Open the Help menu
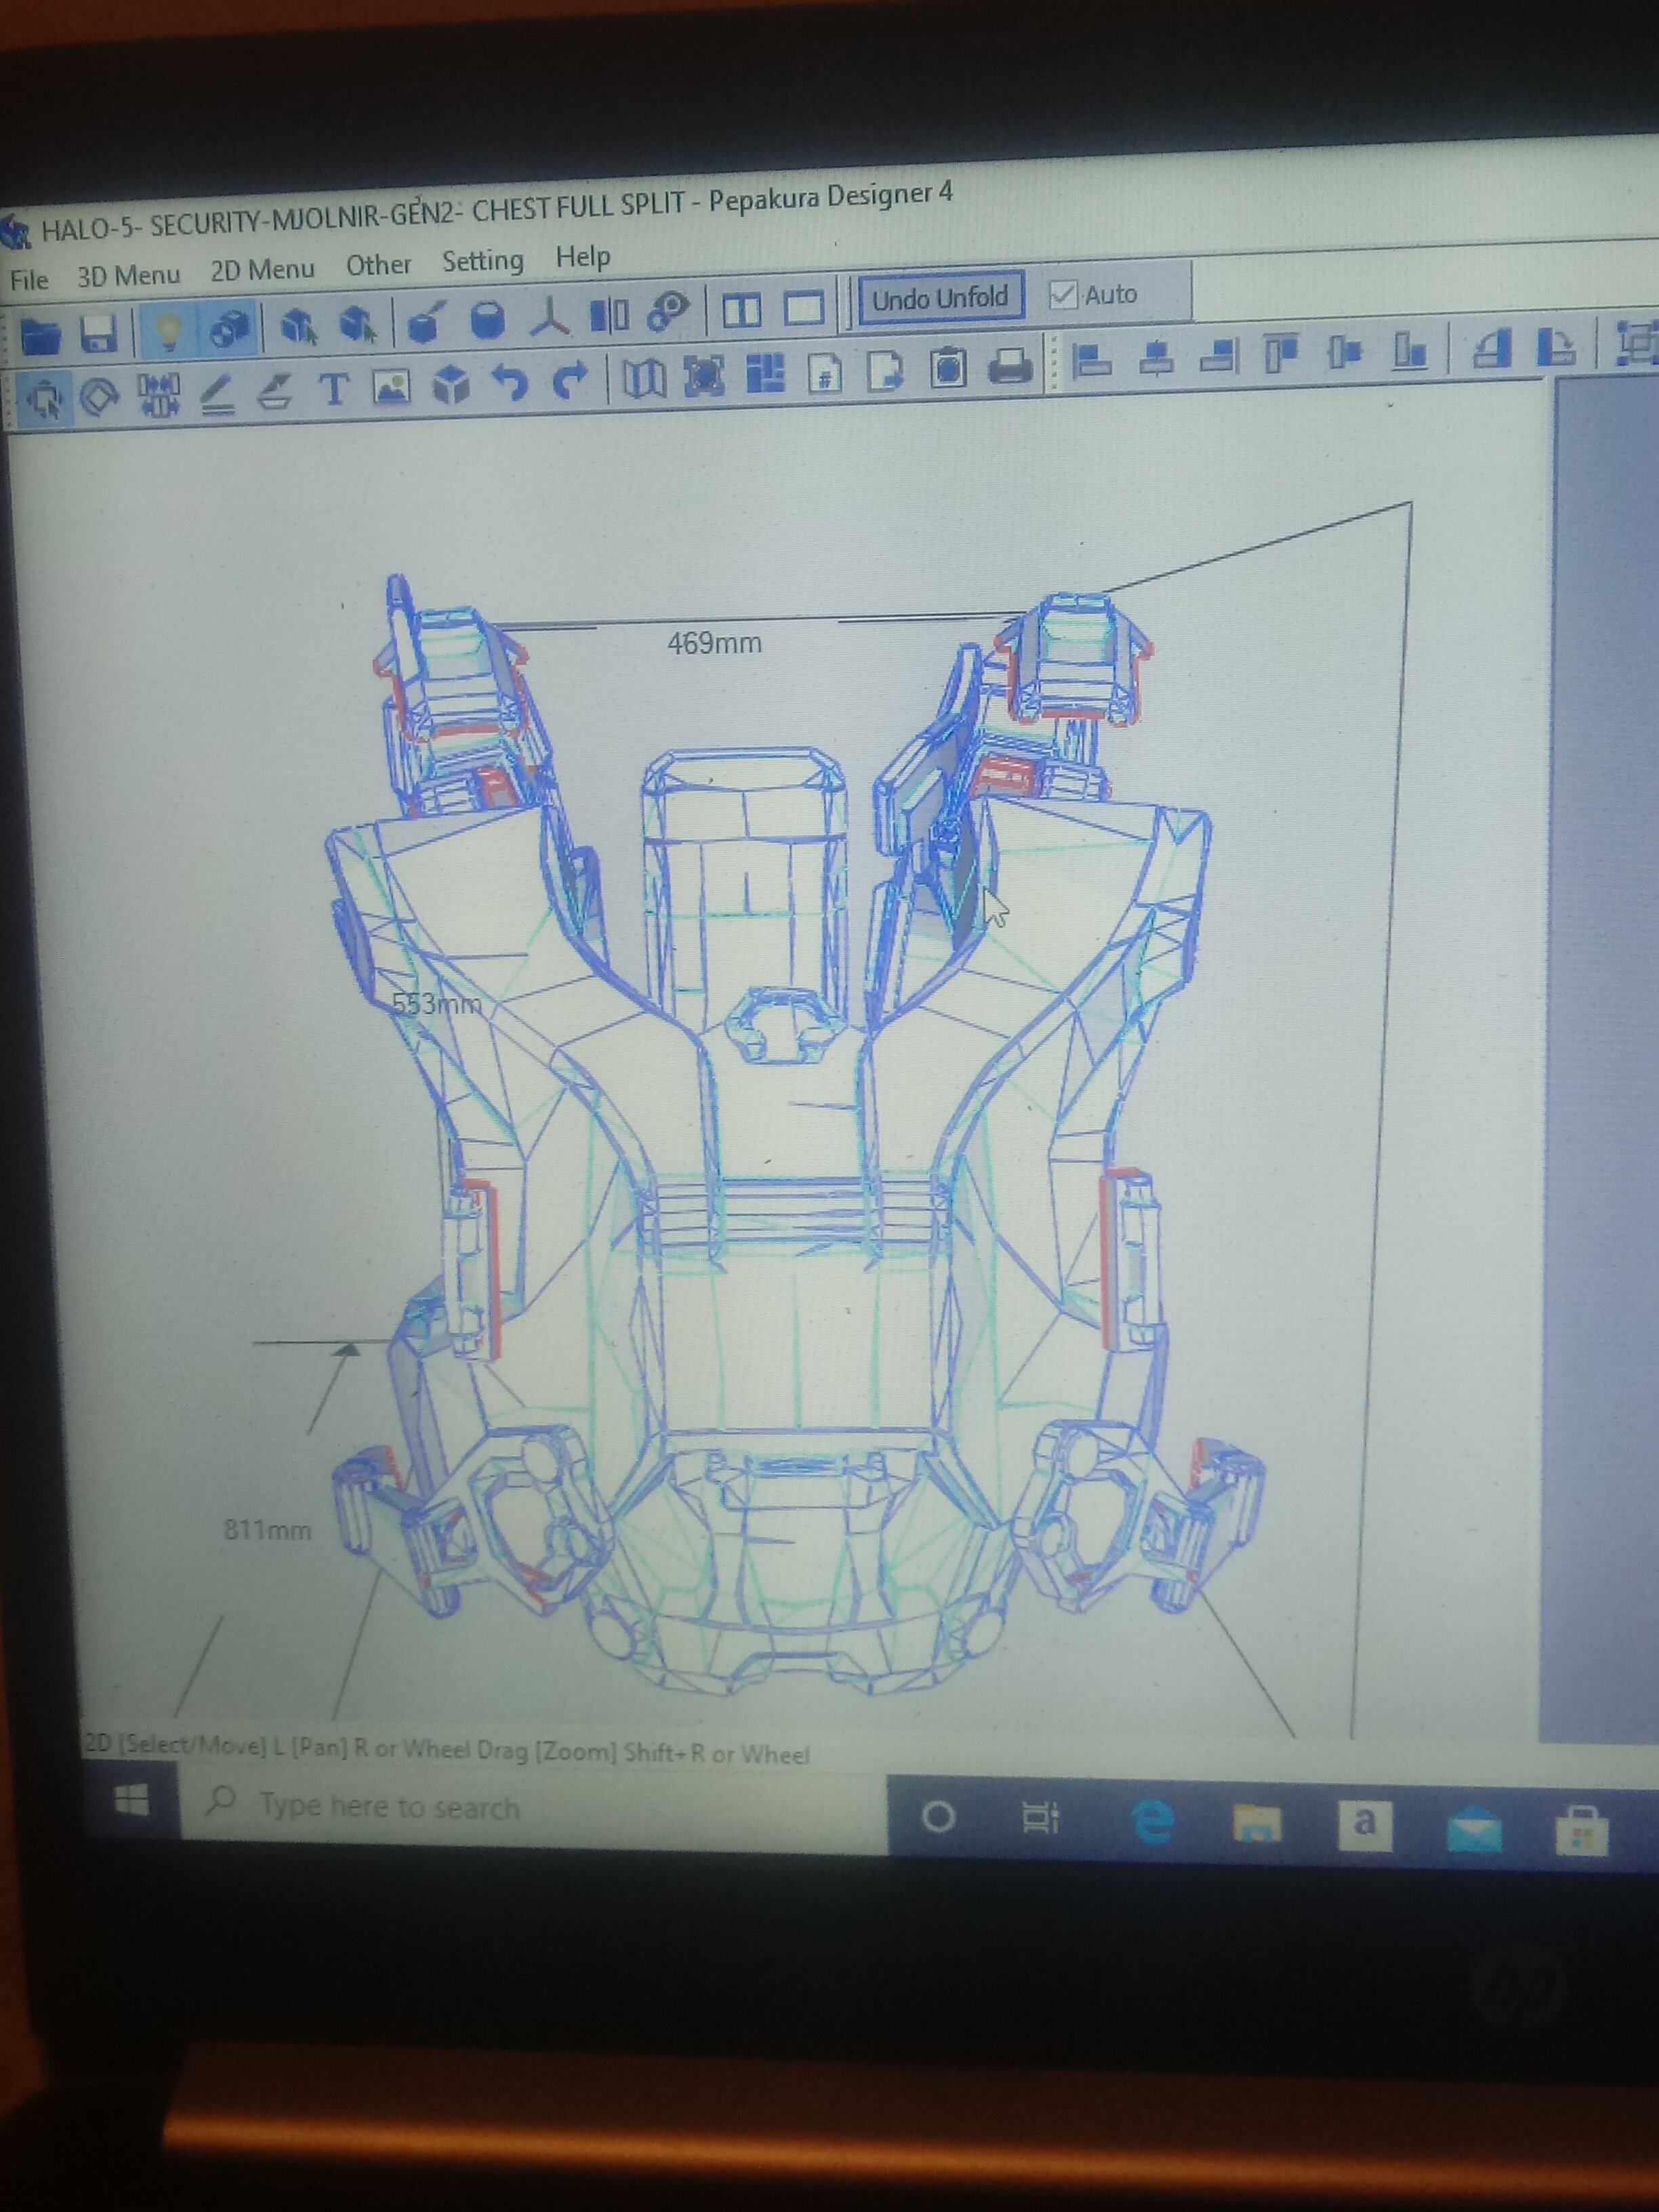 pos(583,257)
